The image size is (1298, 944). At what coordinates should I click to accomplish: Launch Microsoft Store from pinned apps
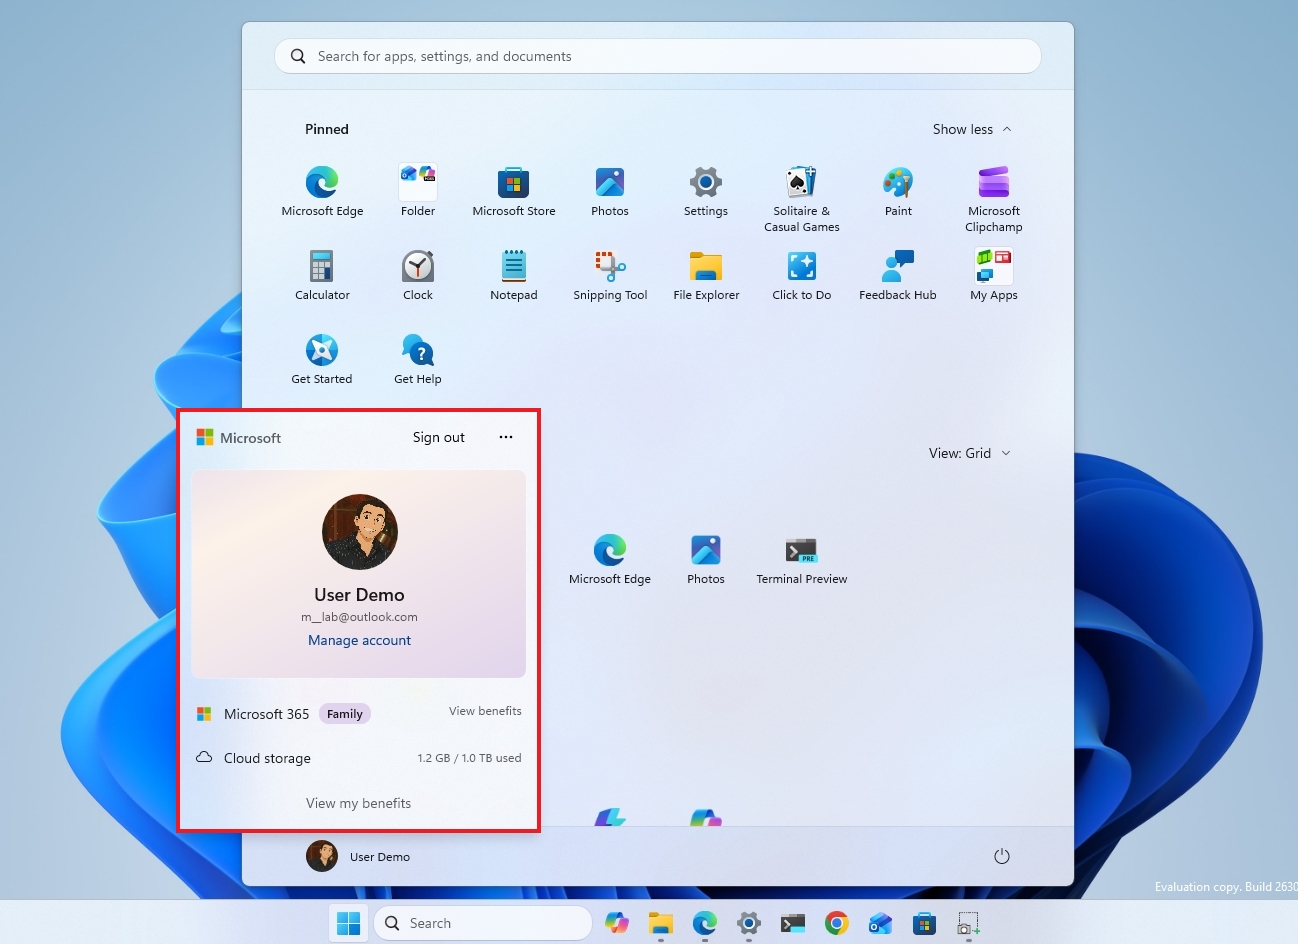(x=514, y=191)
